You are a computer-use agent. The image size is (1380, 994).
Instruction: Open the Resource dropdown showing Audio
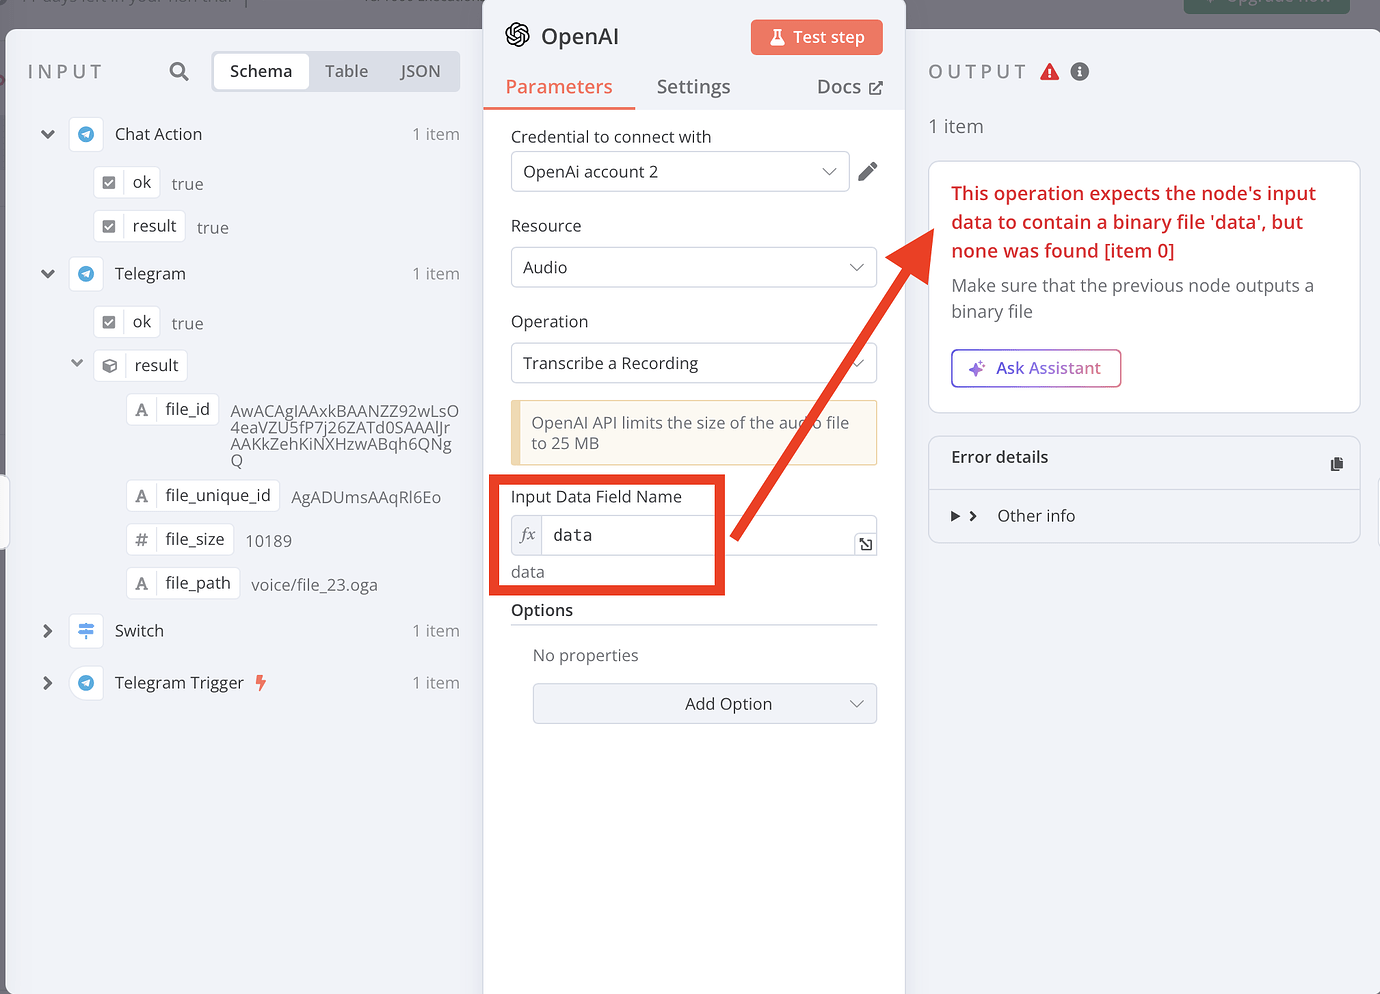click(693, 267)
